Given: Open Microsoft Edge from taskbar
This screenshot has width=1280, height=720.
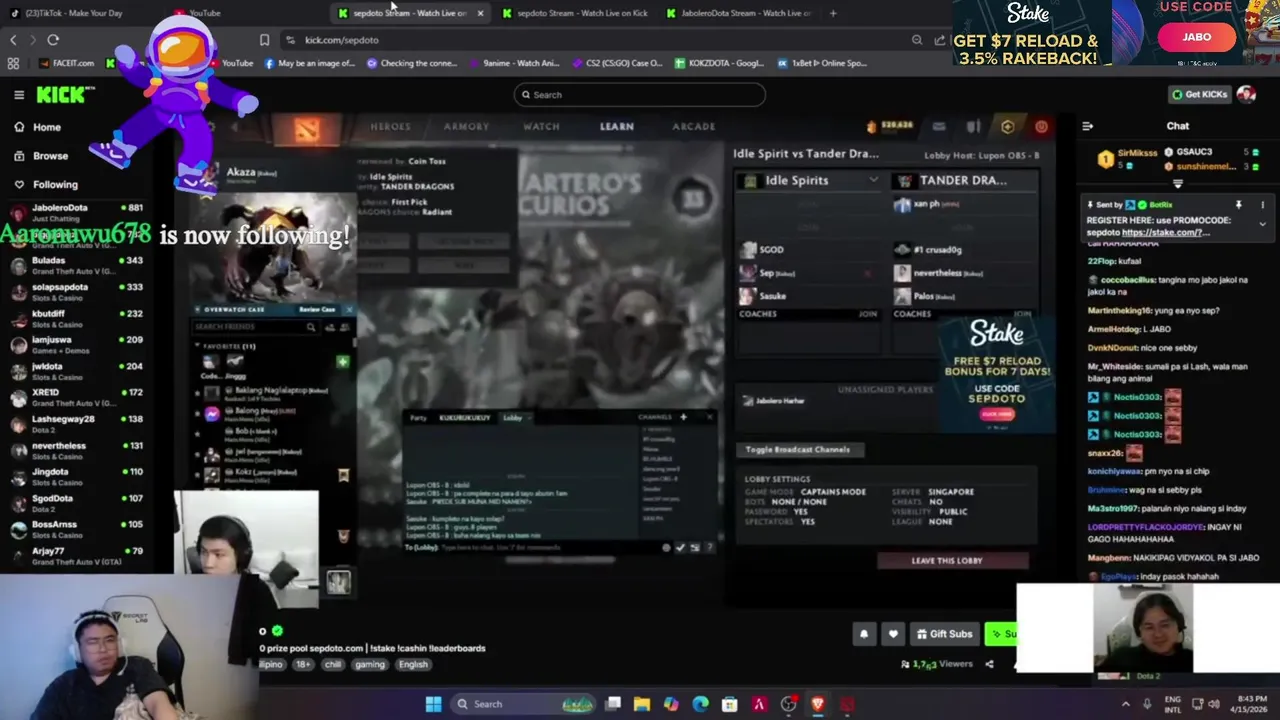Looking at the screenshot, I should click(700, 704).
